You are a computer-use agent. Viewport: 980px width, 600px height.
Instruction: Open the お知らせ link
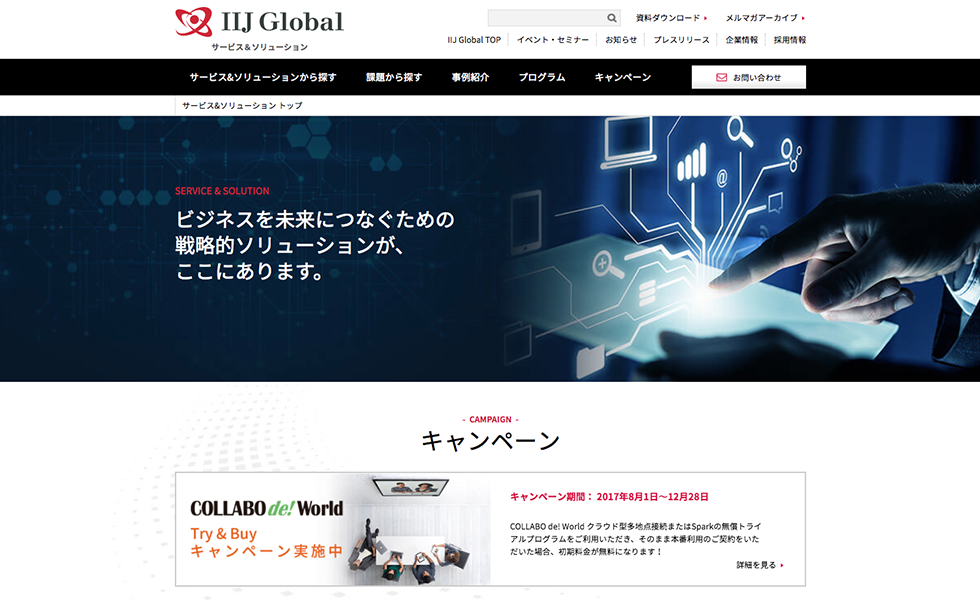tap(621, 40)
